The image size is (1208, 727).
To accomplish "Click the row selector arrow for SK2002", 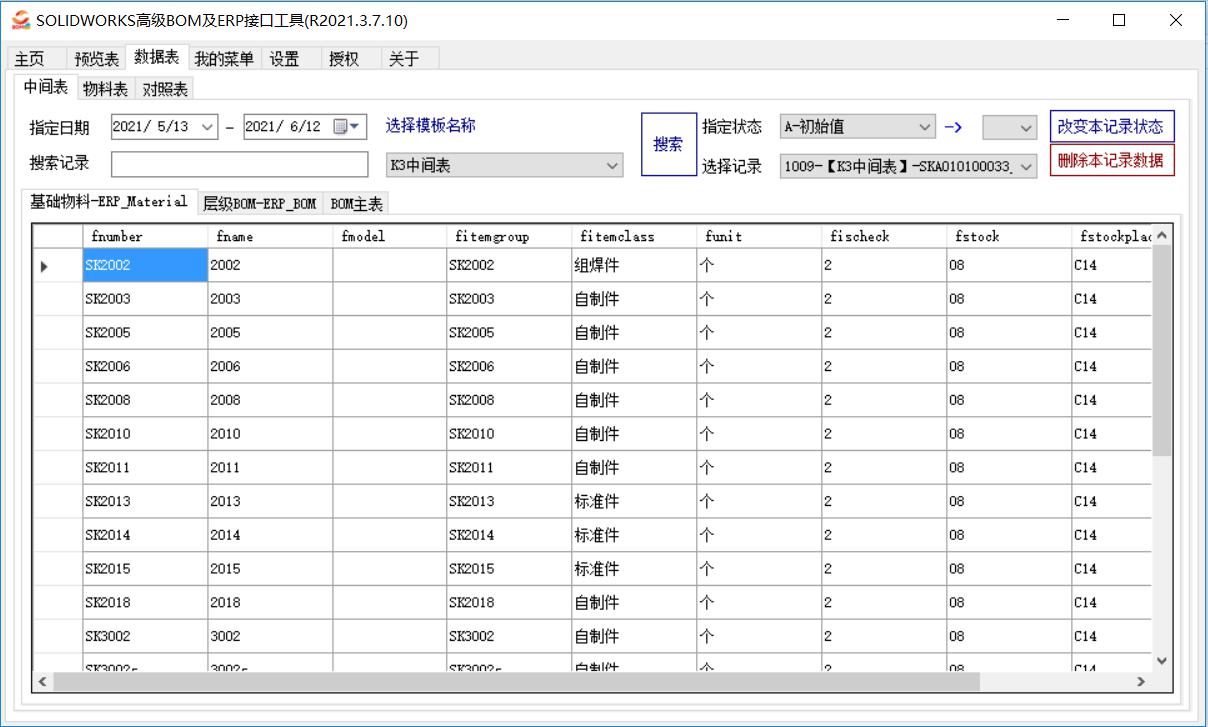I will [x=44, y=266].
